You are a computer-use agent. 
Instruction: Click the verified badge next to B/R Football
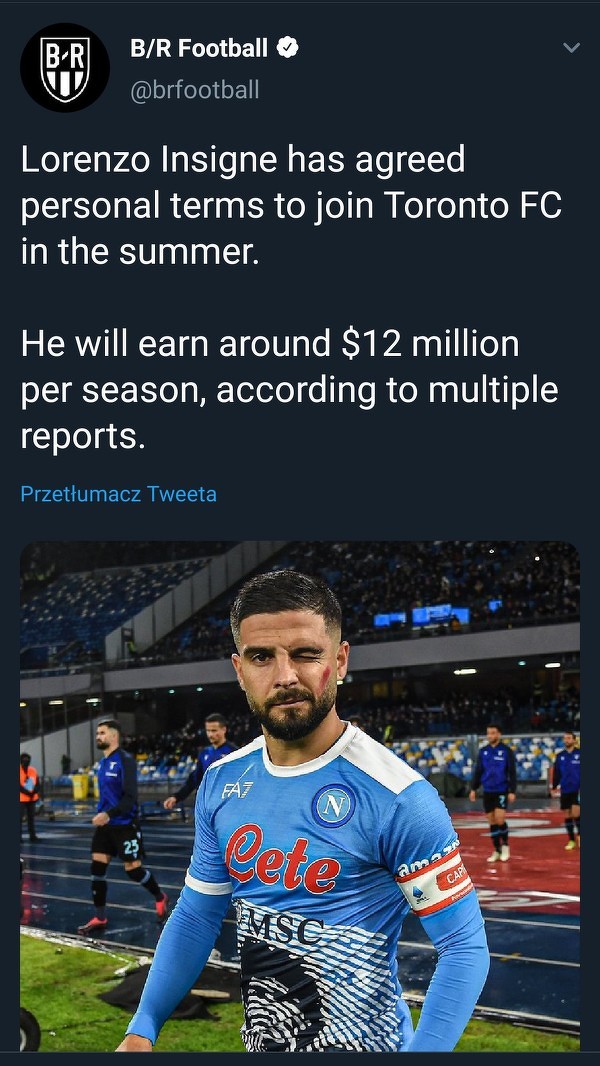pos(288,47)
